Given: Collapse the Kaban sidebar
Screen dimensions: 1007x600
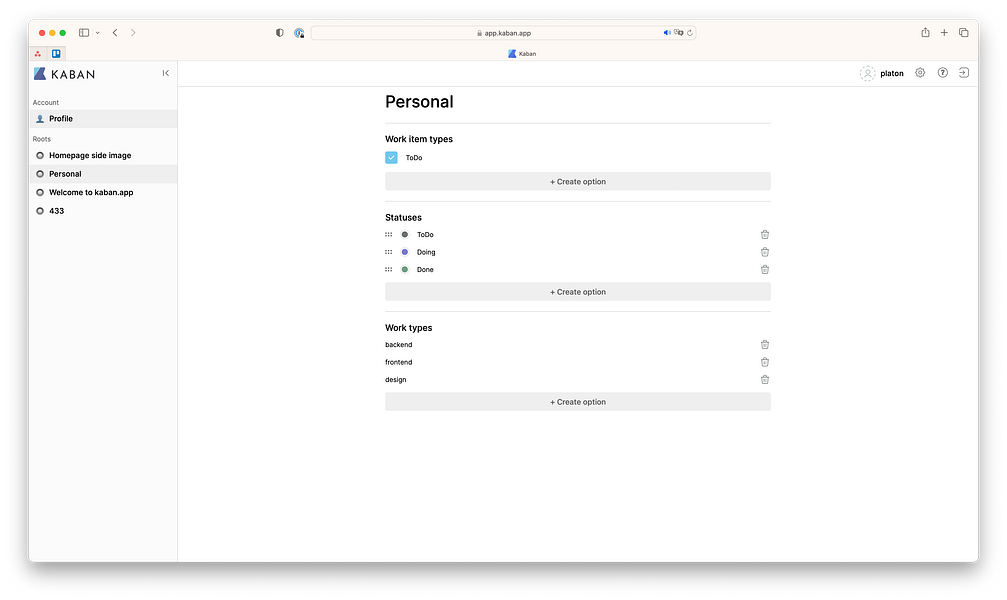Looking at the screenshot, I should coord(166,73).
